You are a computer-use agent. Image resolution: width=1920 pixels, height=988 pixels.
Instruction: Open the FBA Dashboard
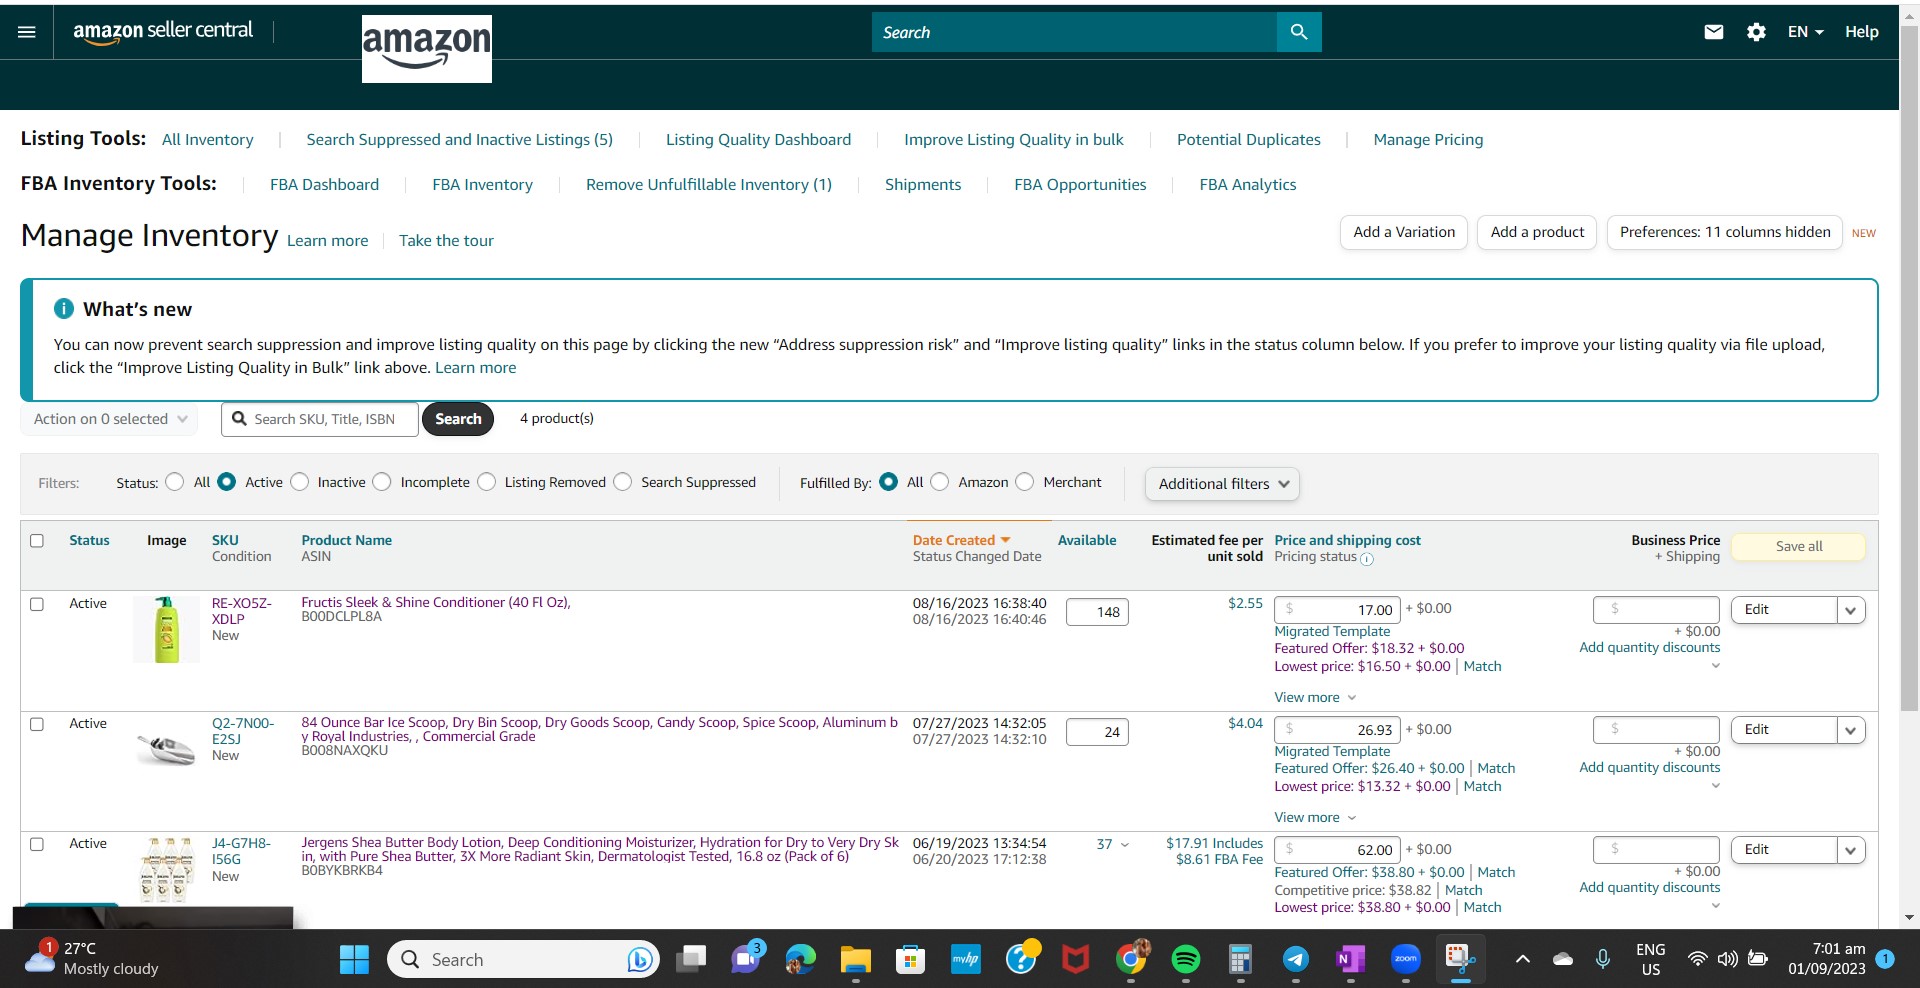pyautogui.click(x=324, y=185)
